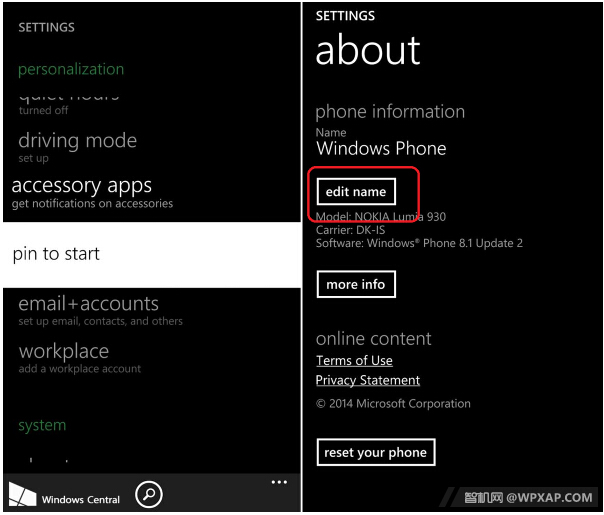
Task: Open the Privacy Statement link
Action: point(367,381)
